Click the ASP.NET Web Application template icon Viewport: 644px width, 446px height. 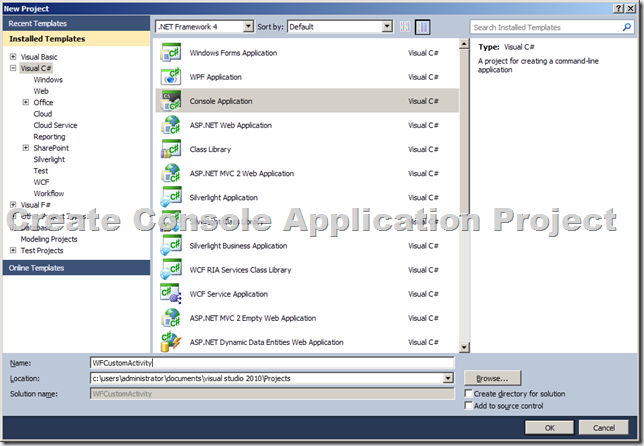171,125
